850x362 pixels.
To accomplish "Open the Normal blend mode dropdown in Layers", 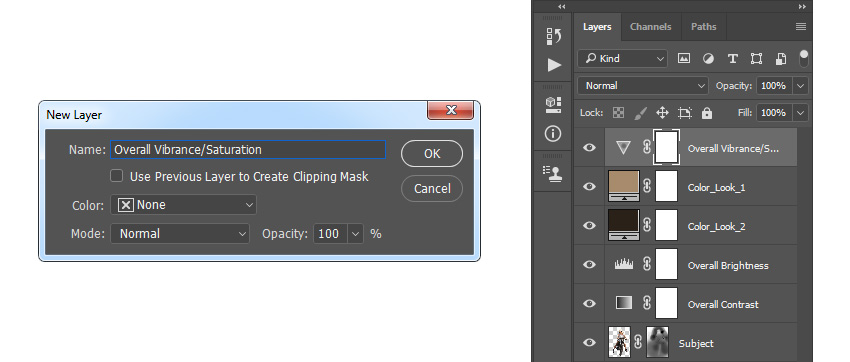I will coord(643,86).
